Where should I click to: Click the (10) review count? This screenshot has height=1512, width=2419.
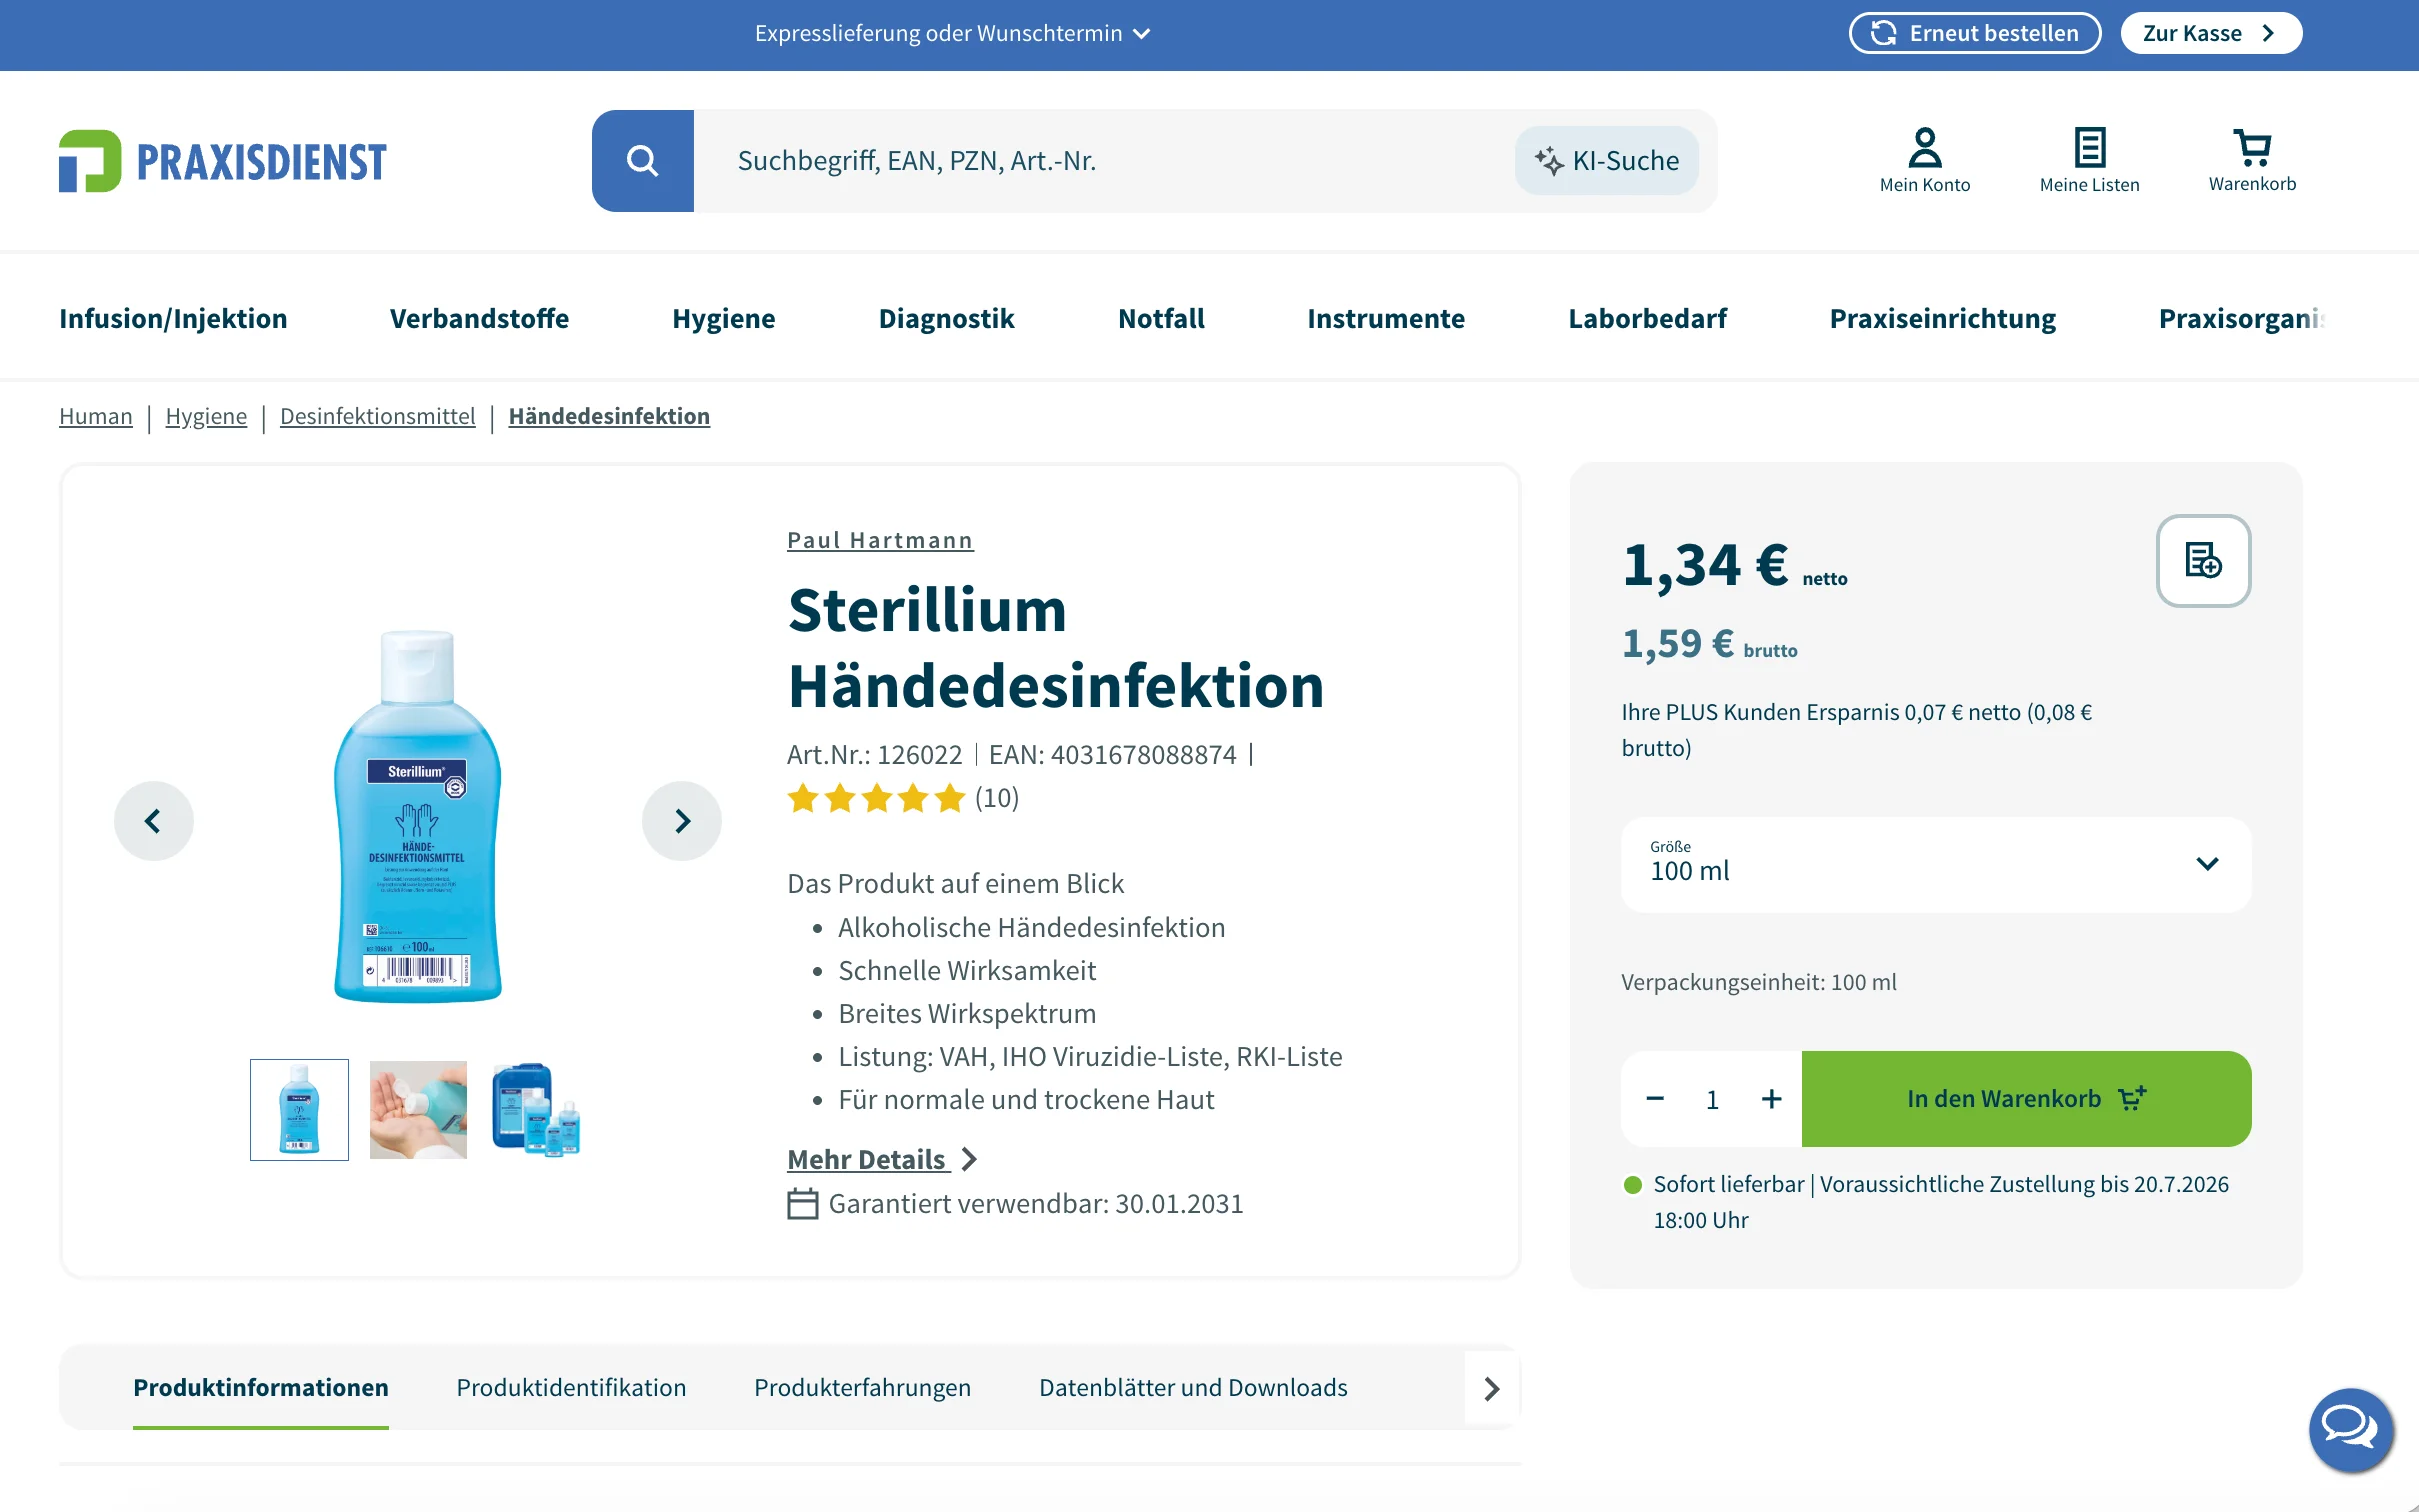[x=997, y=798]
